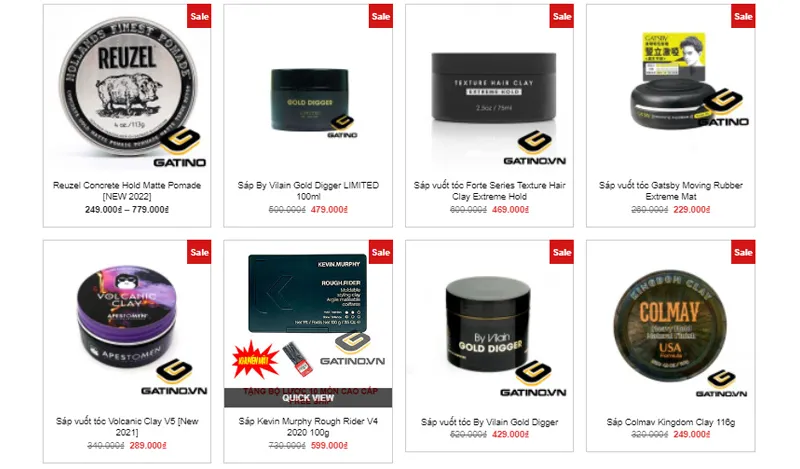Viewport: 800px width, 469px height.
Task: Go to Sáp vuốt tóc Volcanic Clay V5 link
Action: pyautogui.click(x=127, y=427)
